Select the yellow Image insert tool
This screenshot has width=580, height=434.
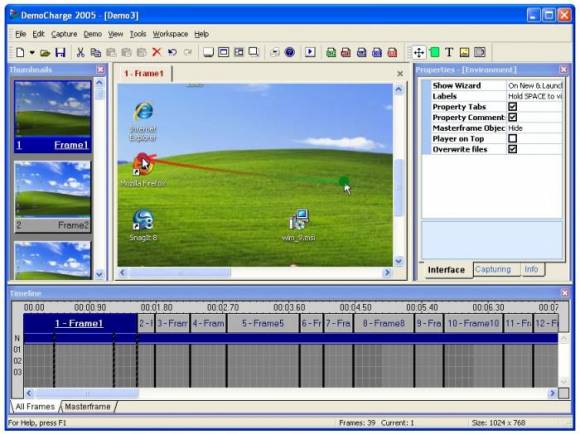tap(464, 53)
